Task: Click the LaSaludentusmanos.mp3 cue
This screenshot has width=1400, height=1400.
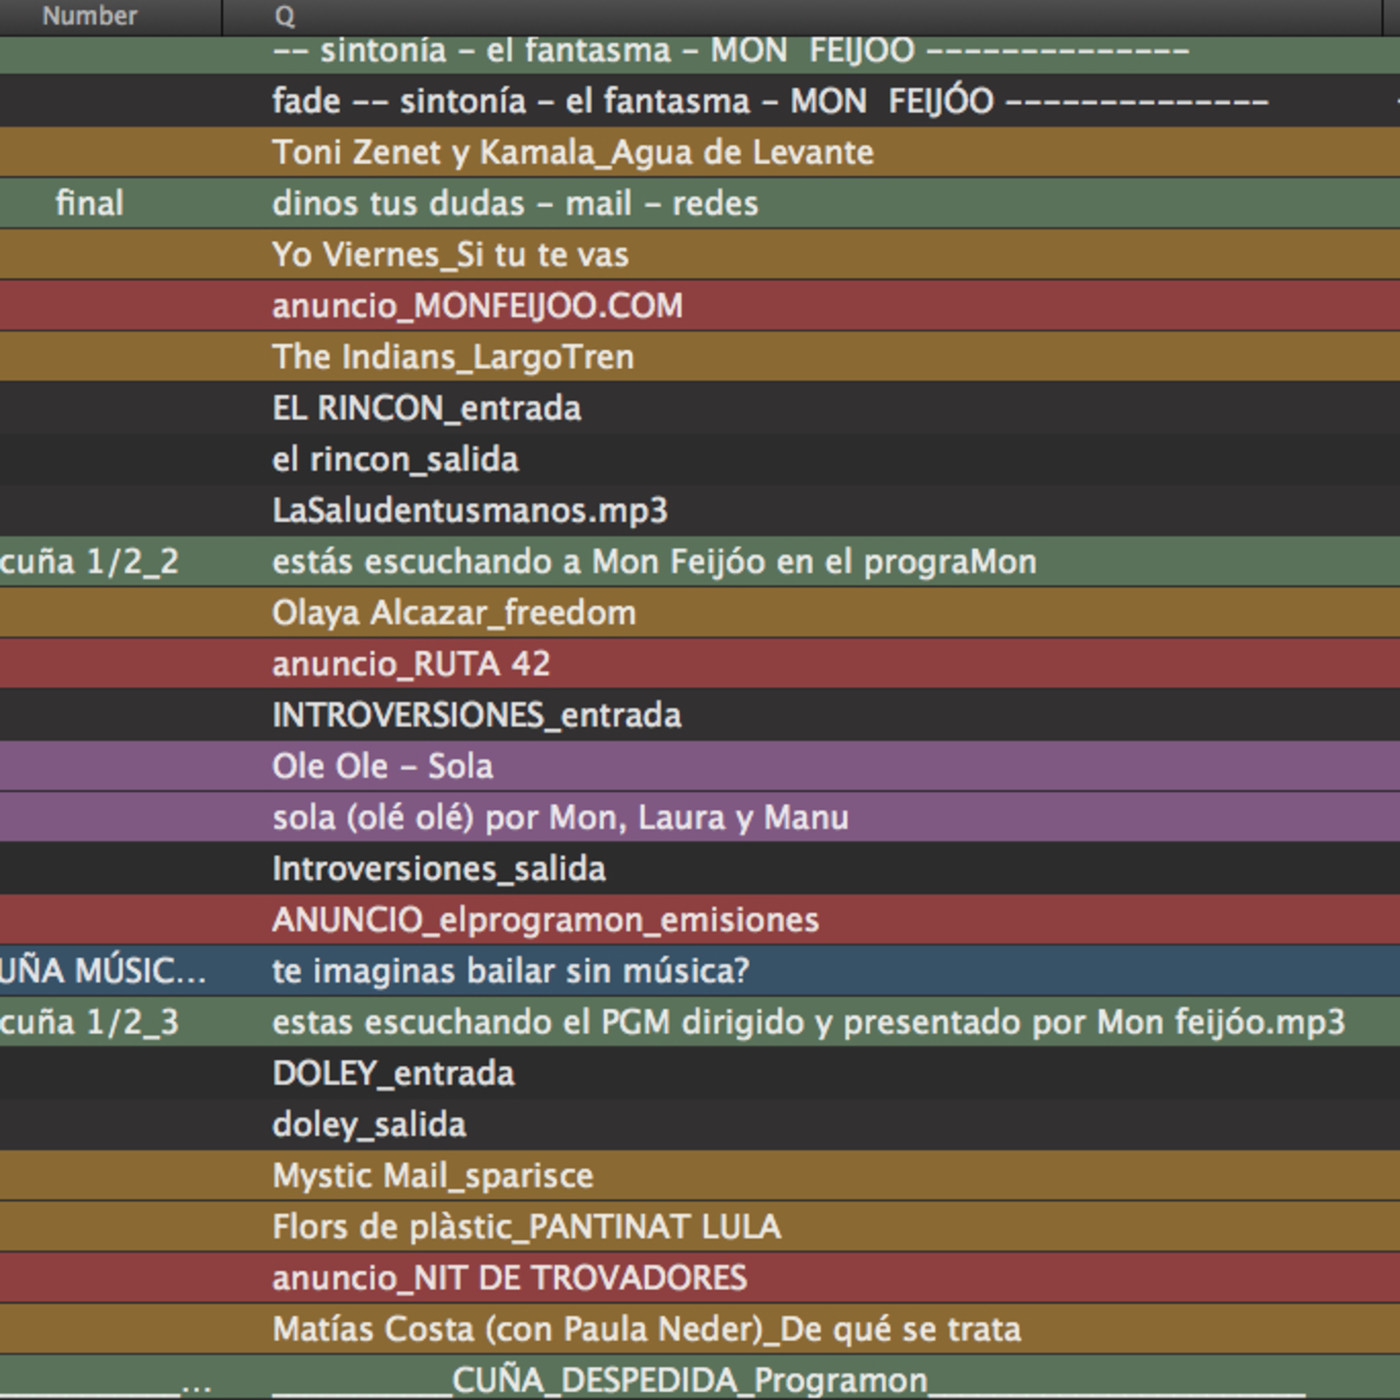Action: click(469, 511)
